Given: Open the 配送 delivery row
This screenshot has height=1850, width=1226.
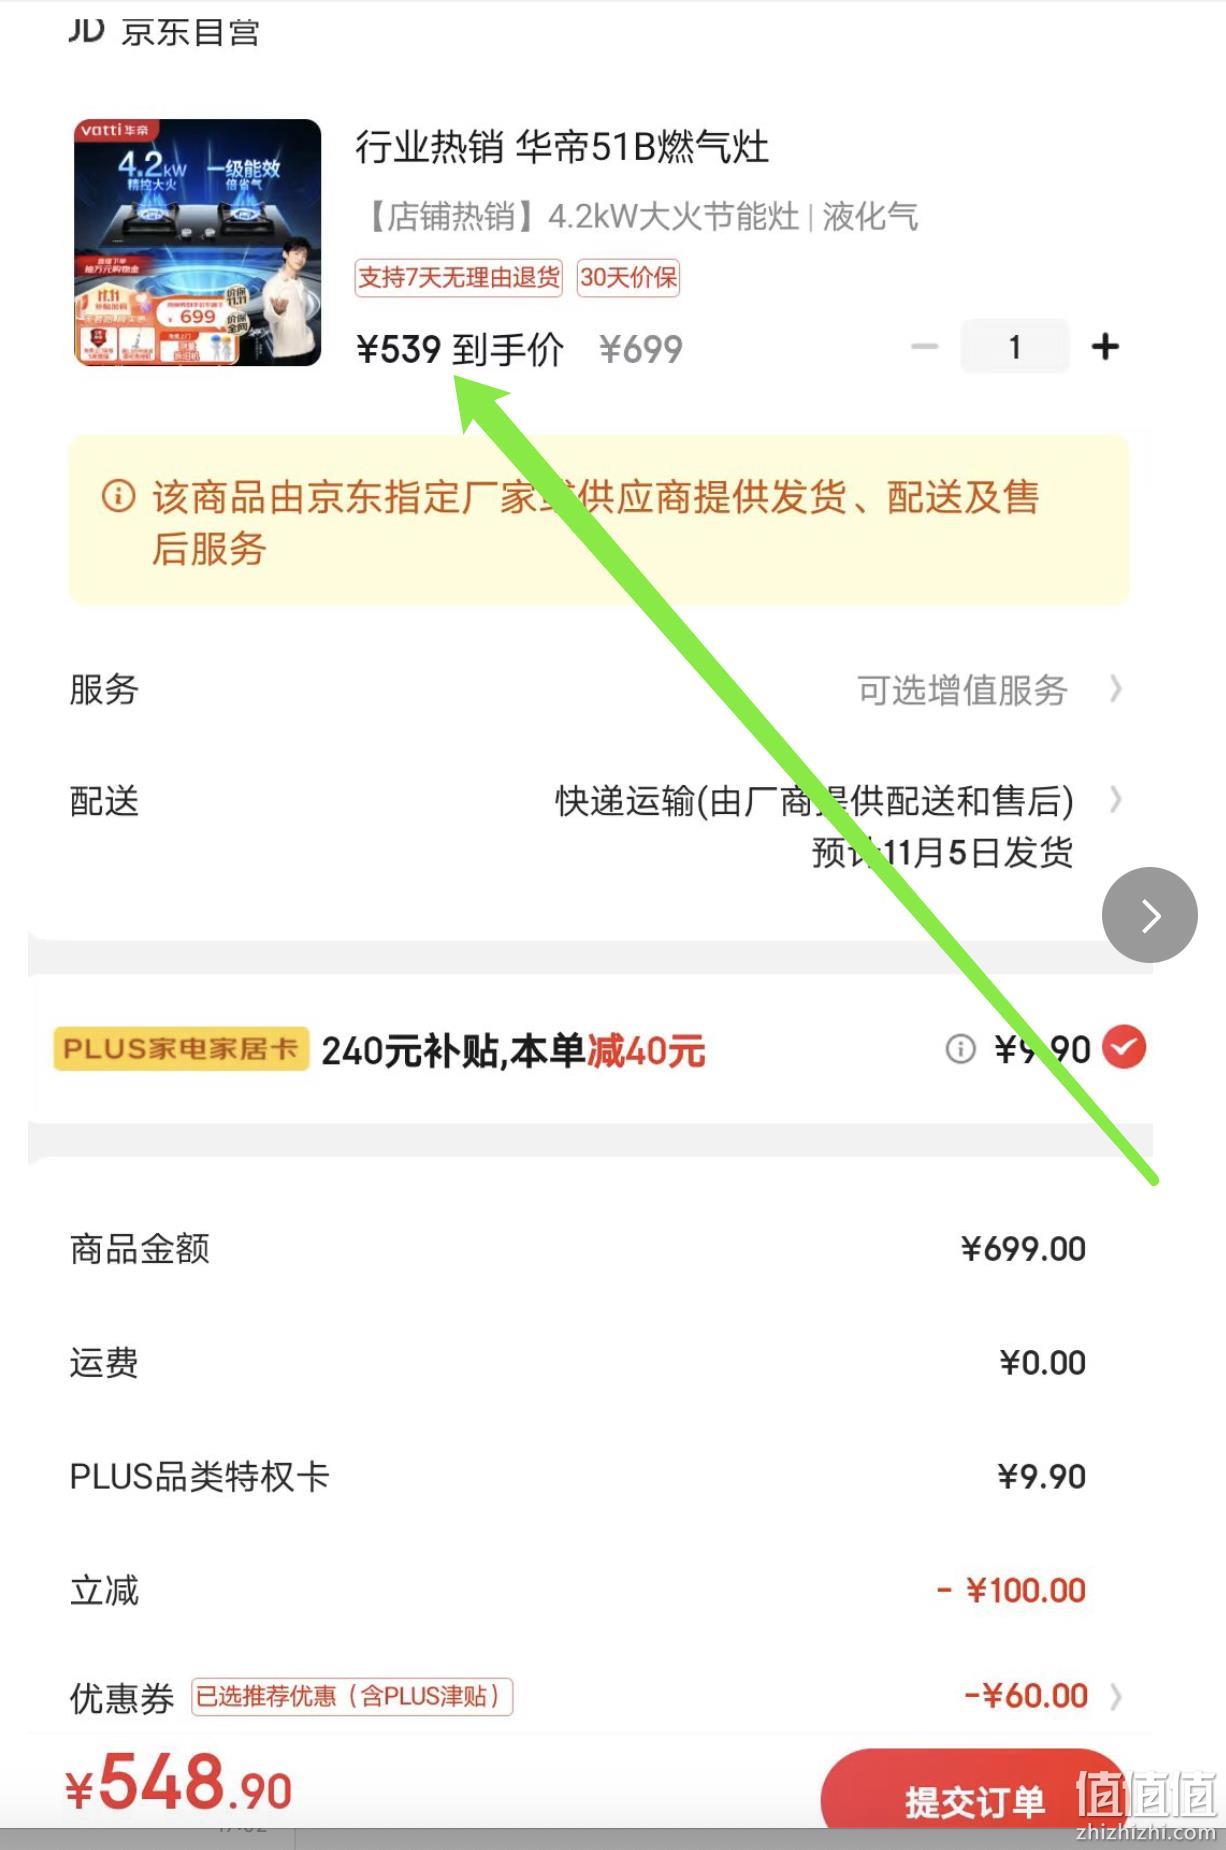Looking at the screenshot, I should (x=597, y=826).
